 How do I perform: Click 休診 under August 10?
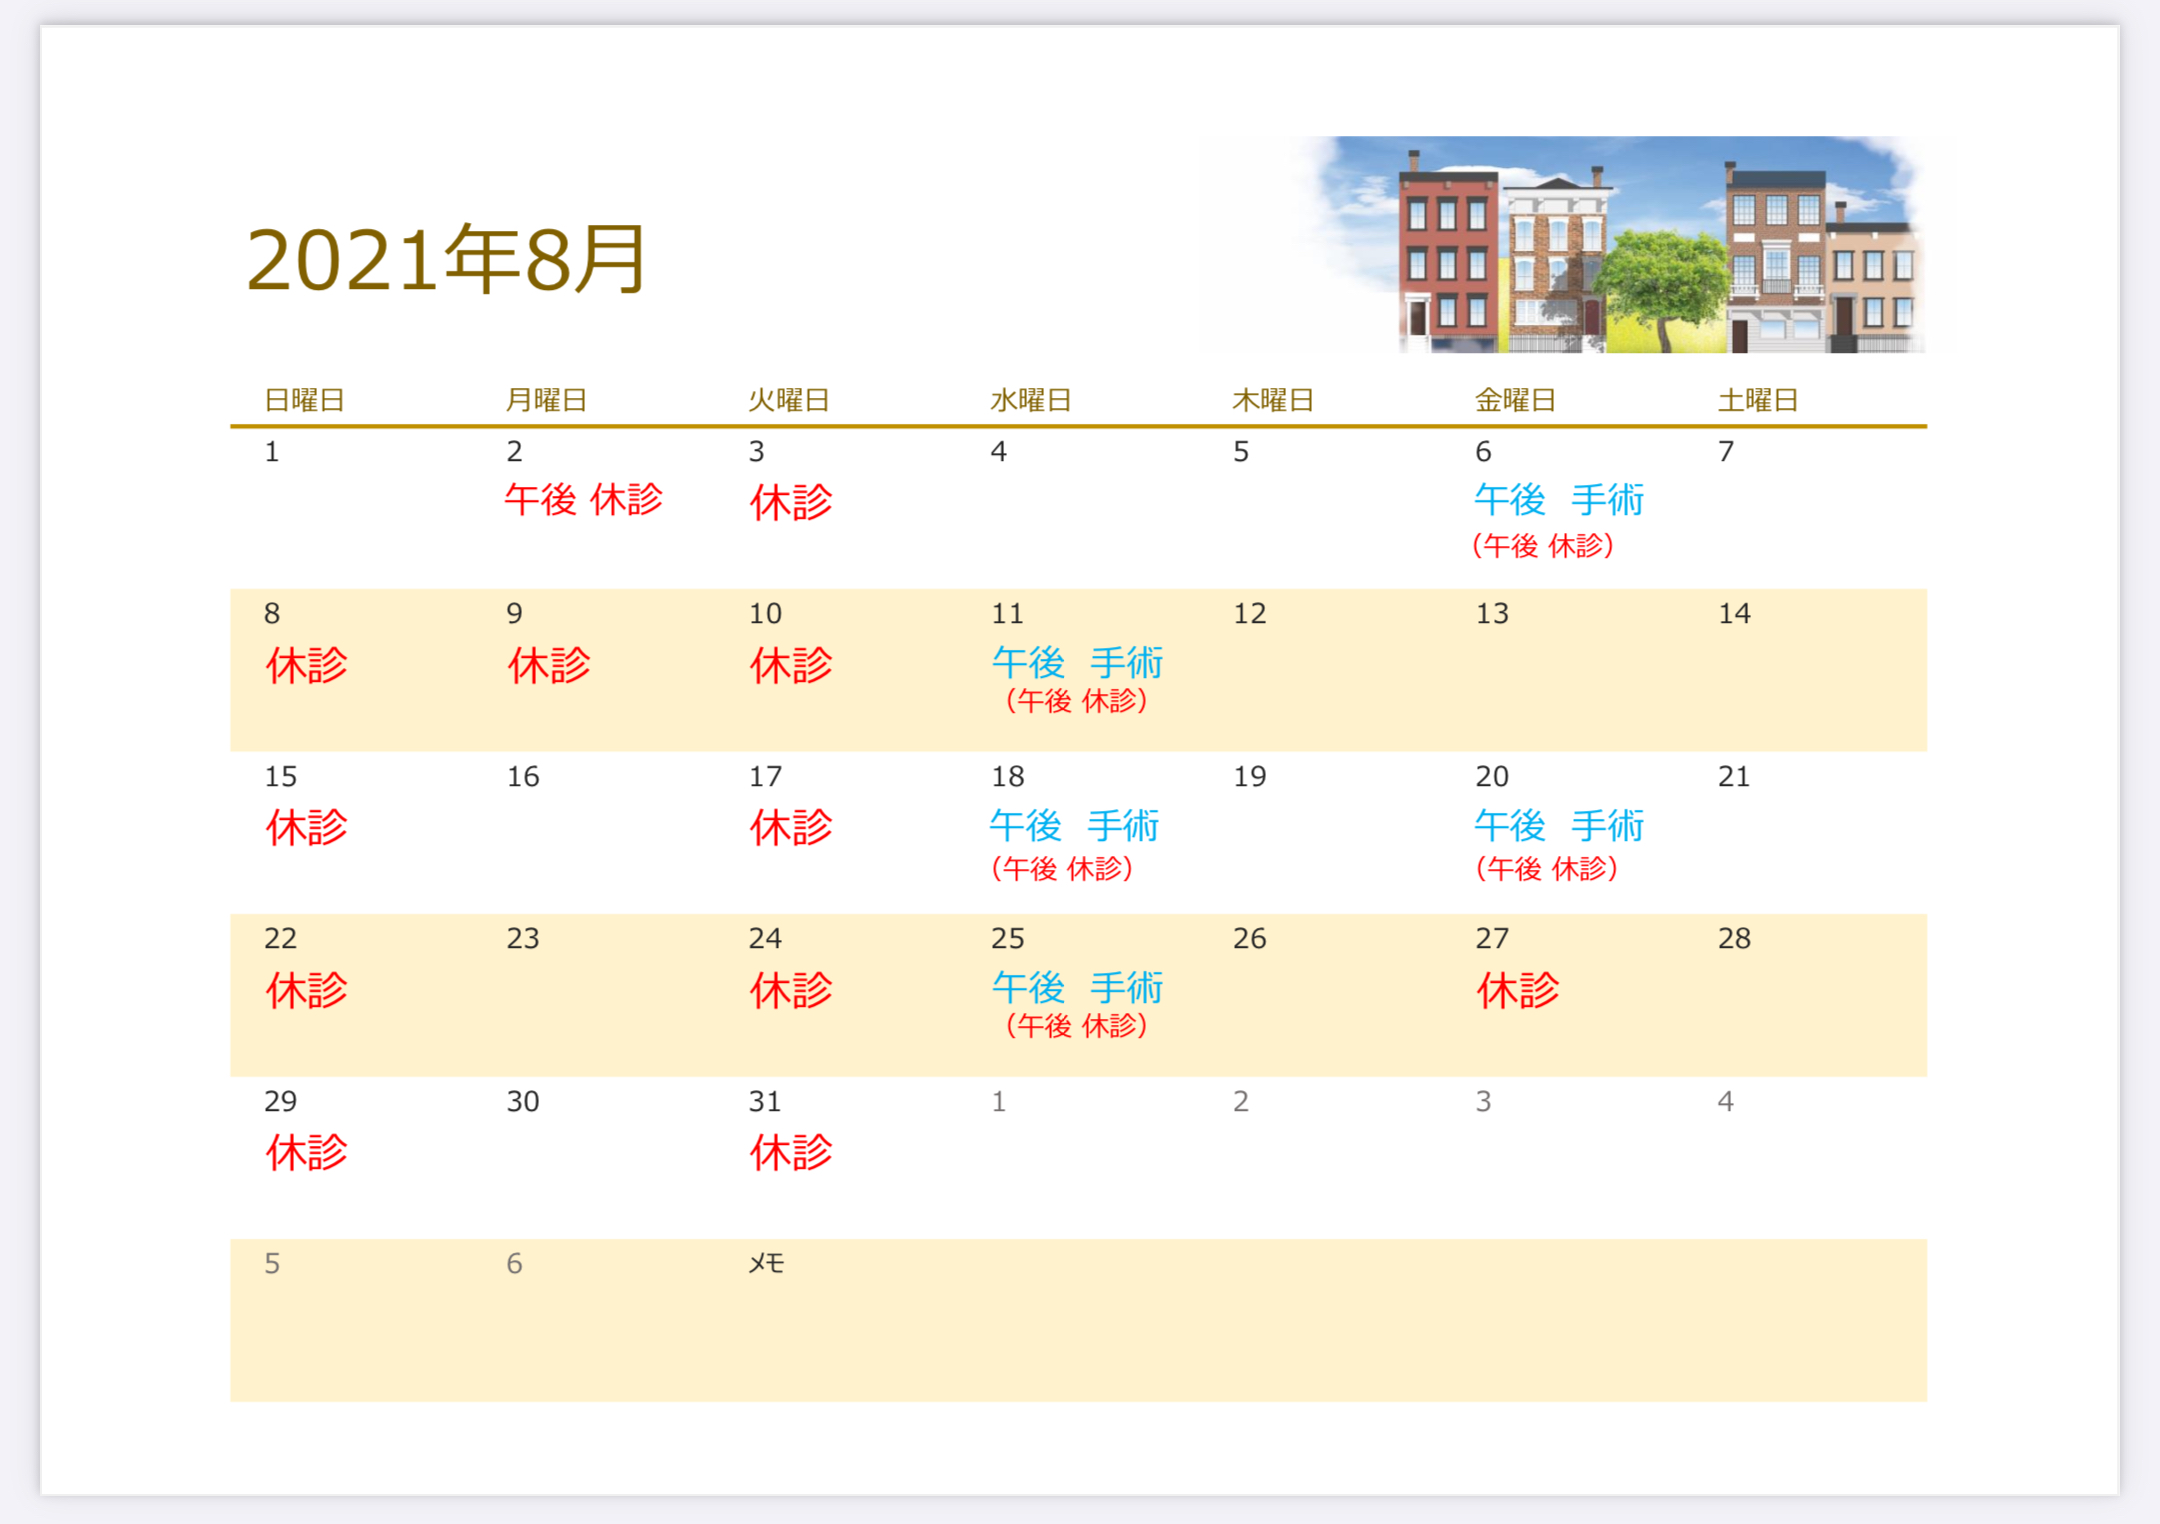791,665
